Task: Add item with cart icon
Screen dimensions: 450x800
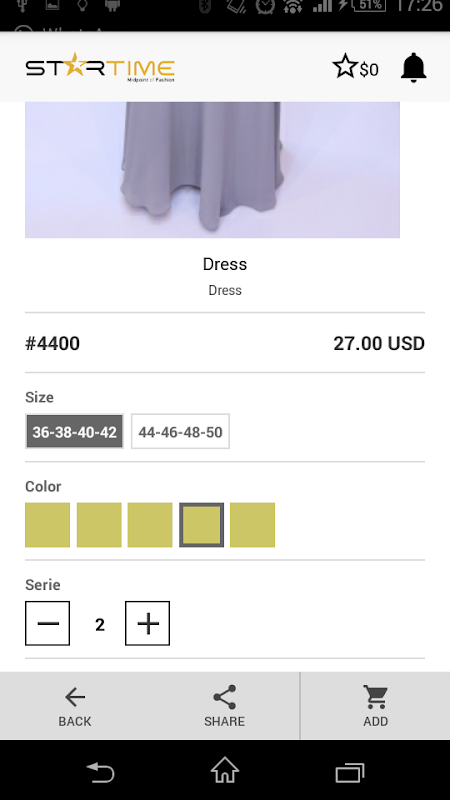Action: pyautogui.click(x=376, y=697)
